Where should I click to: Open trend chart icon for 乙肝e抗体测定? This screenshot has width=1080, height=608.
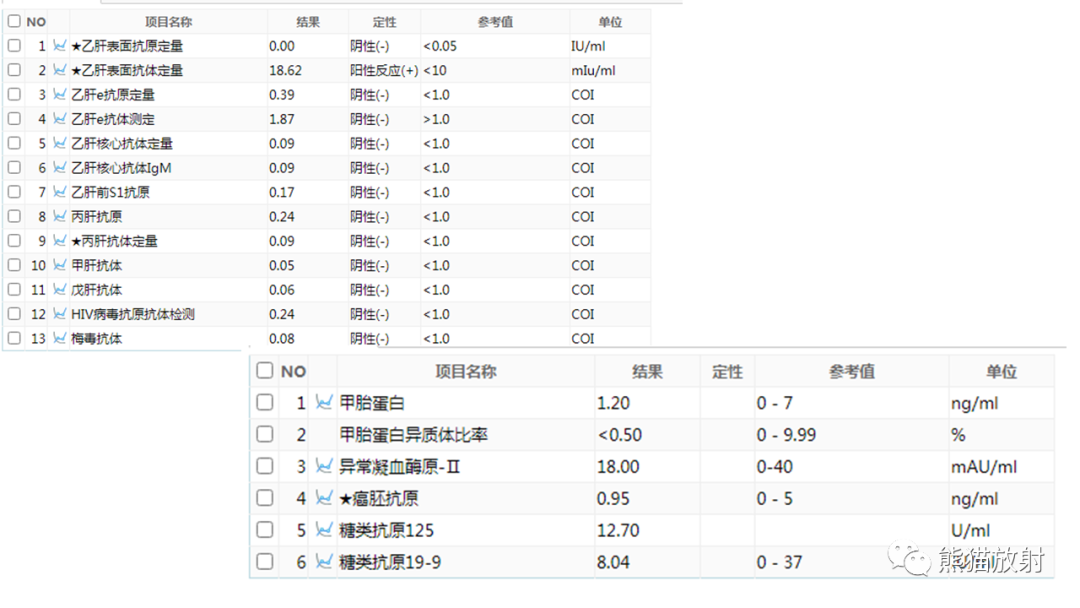(60, 118)
